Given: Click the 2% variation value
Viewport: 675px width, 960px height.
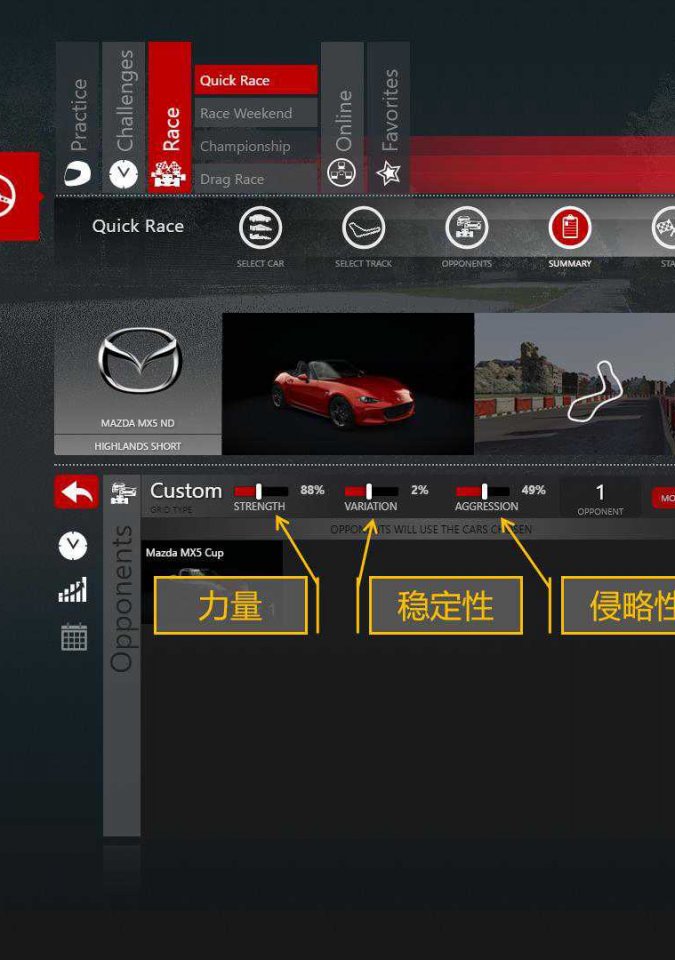Looking at the screenshot, I should (420, 490).
